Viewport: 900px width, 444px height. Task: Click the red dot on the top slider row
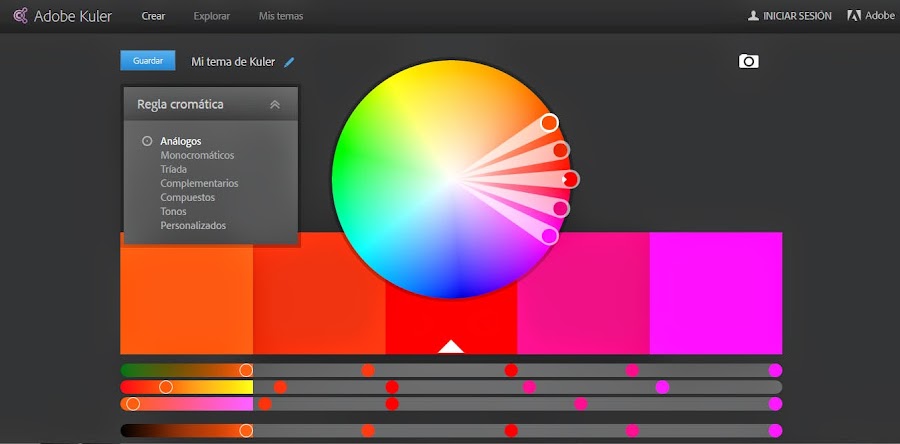coord(511,370)
